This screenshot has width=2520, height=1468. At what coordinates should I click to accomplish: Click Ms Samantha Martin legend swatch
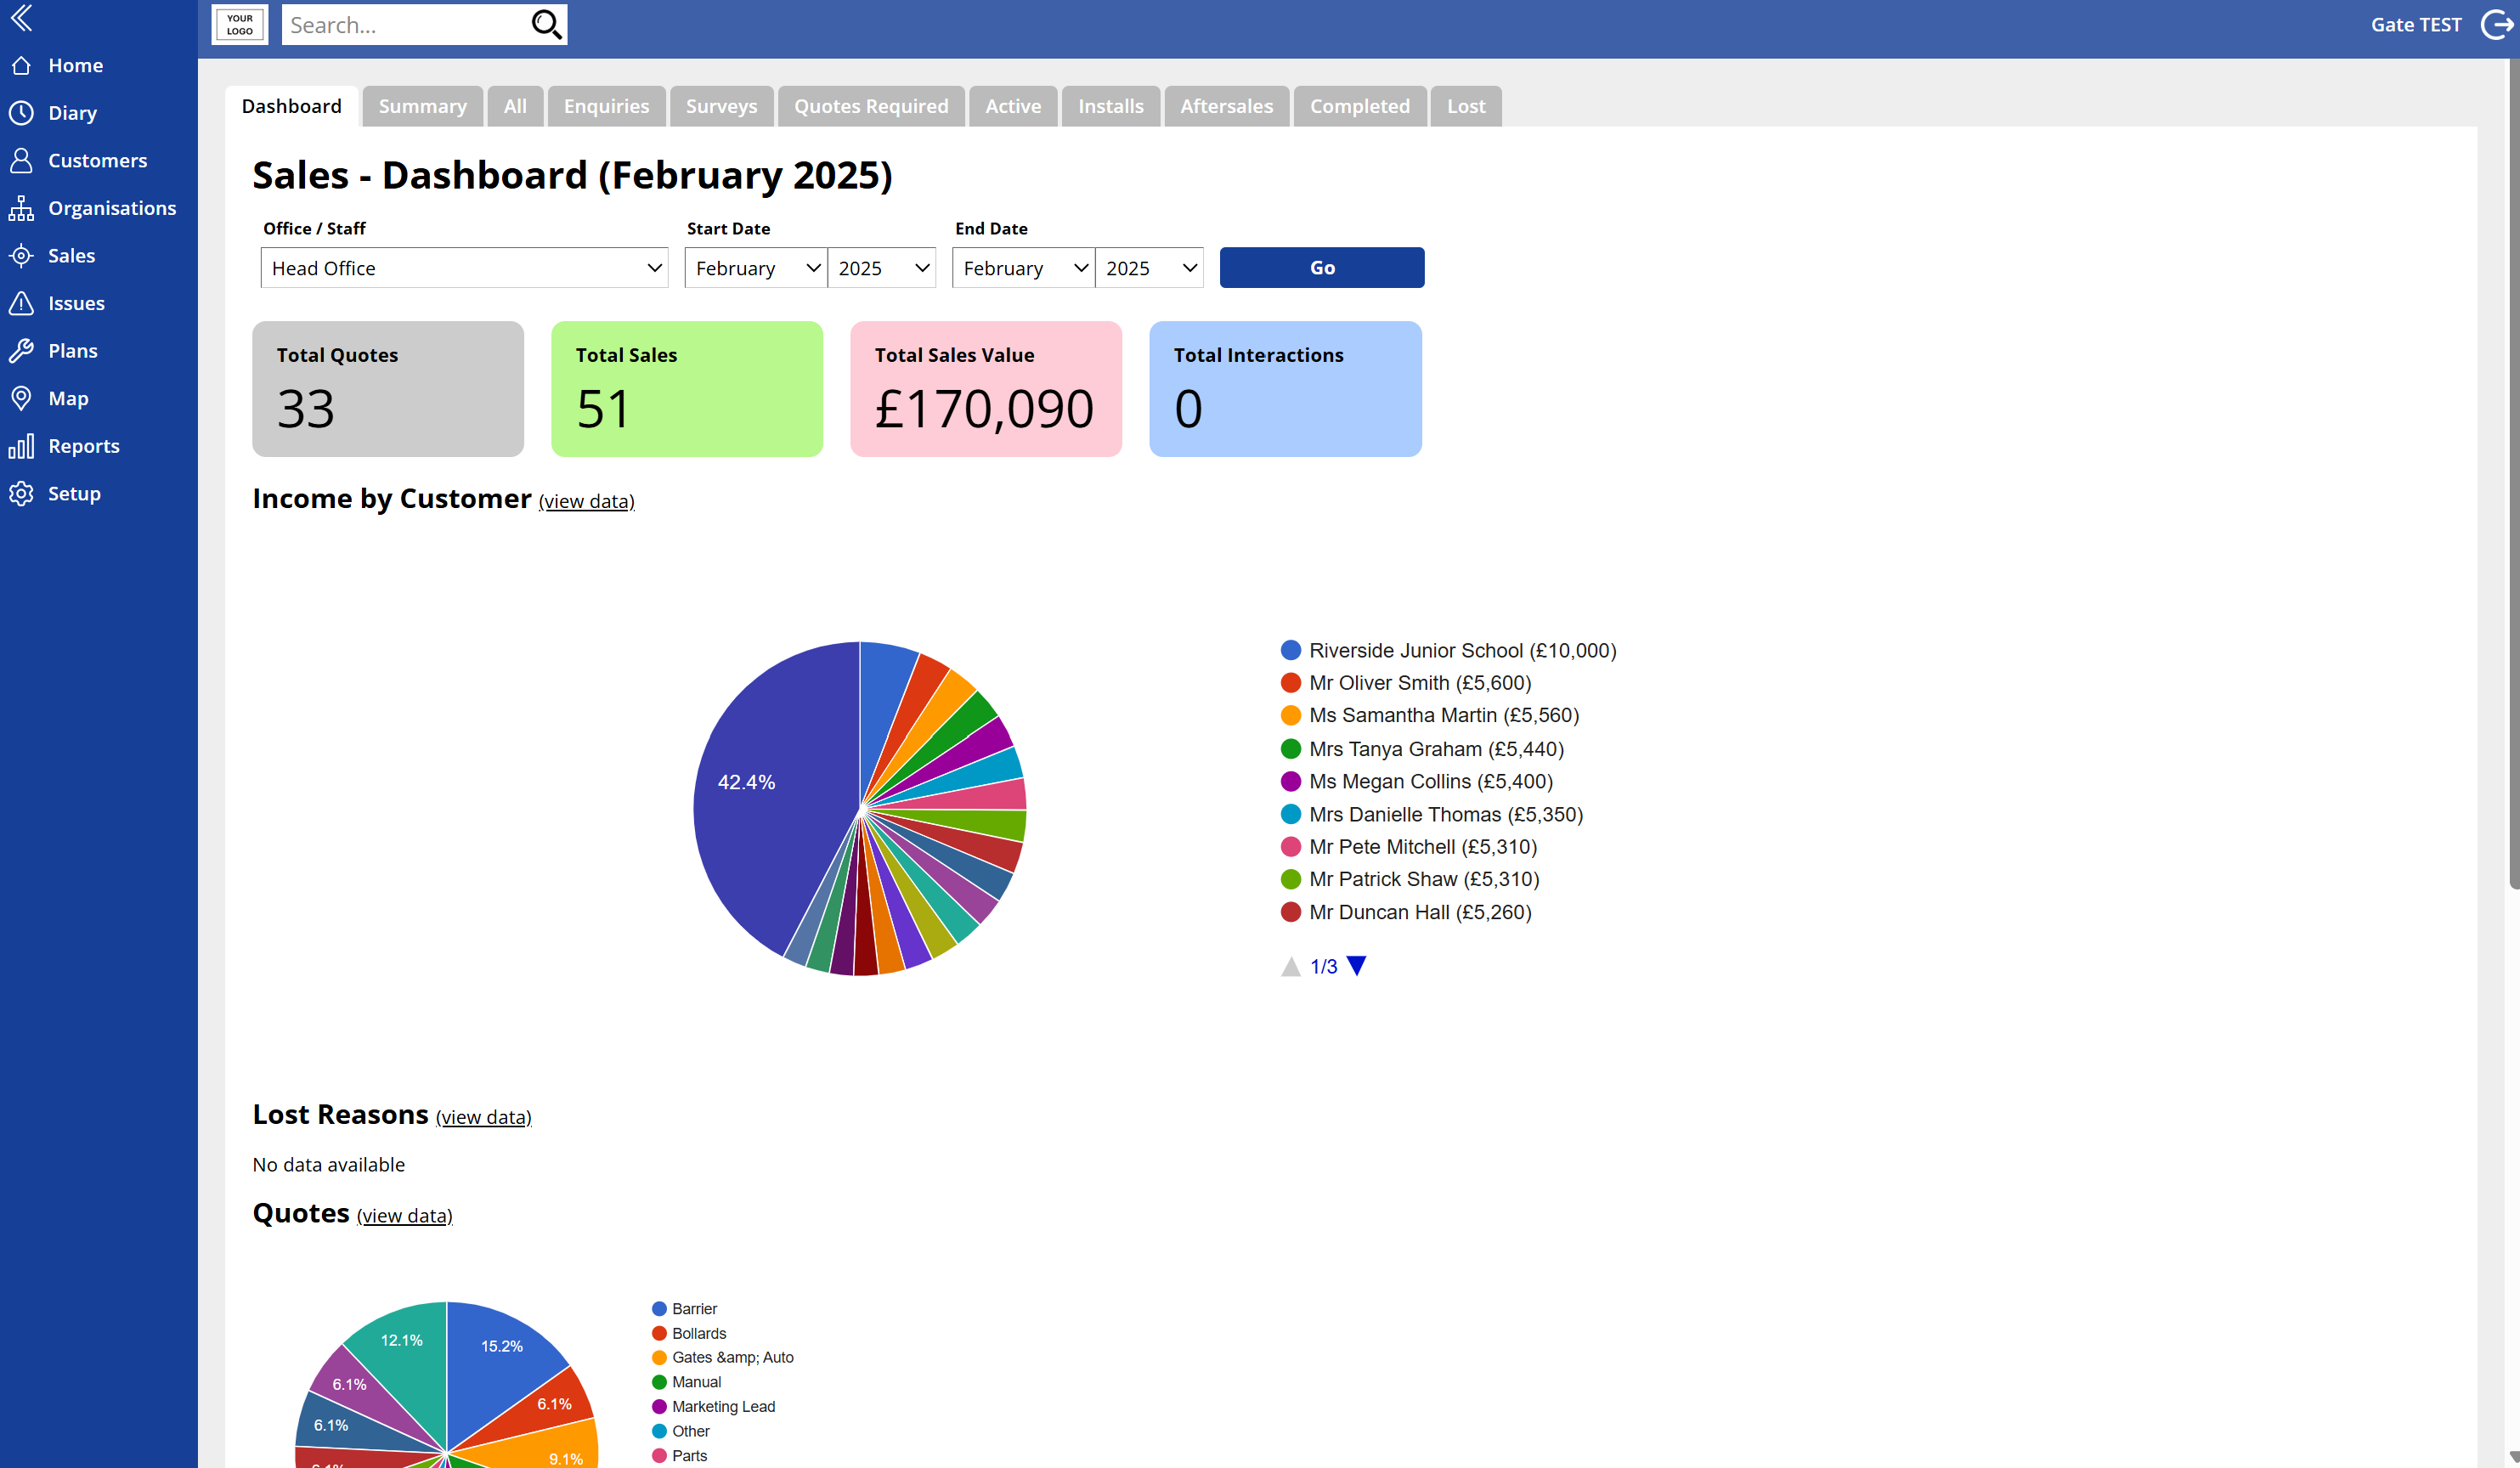[1291, 715]
